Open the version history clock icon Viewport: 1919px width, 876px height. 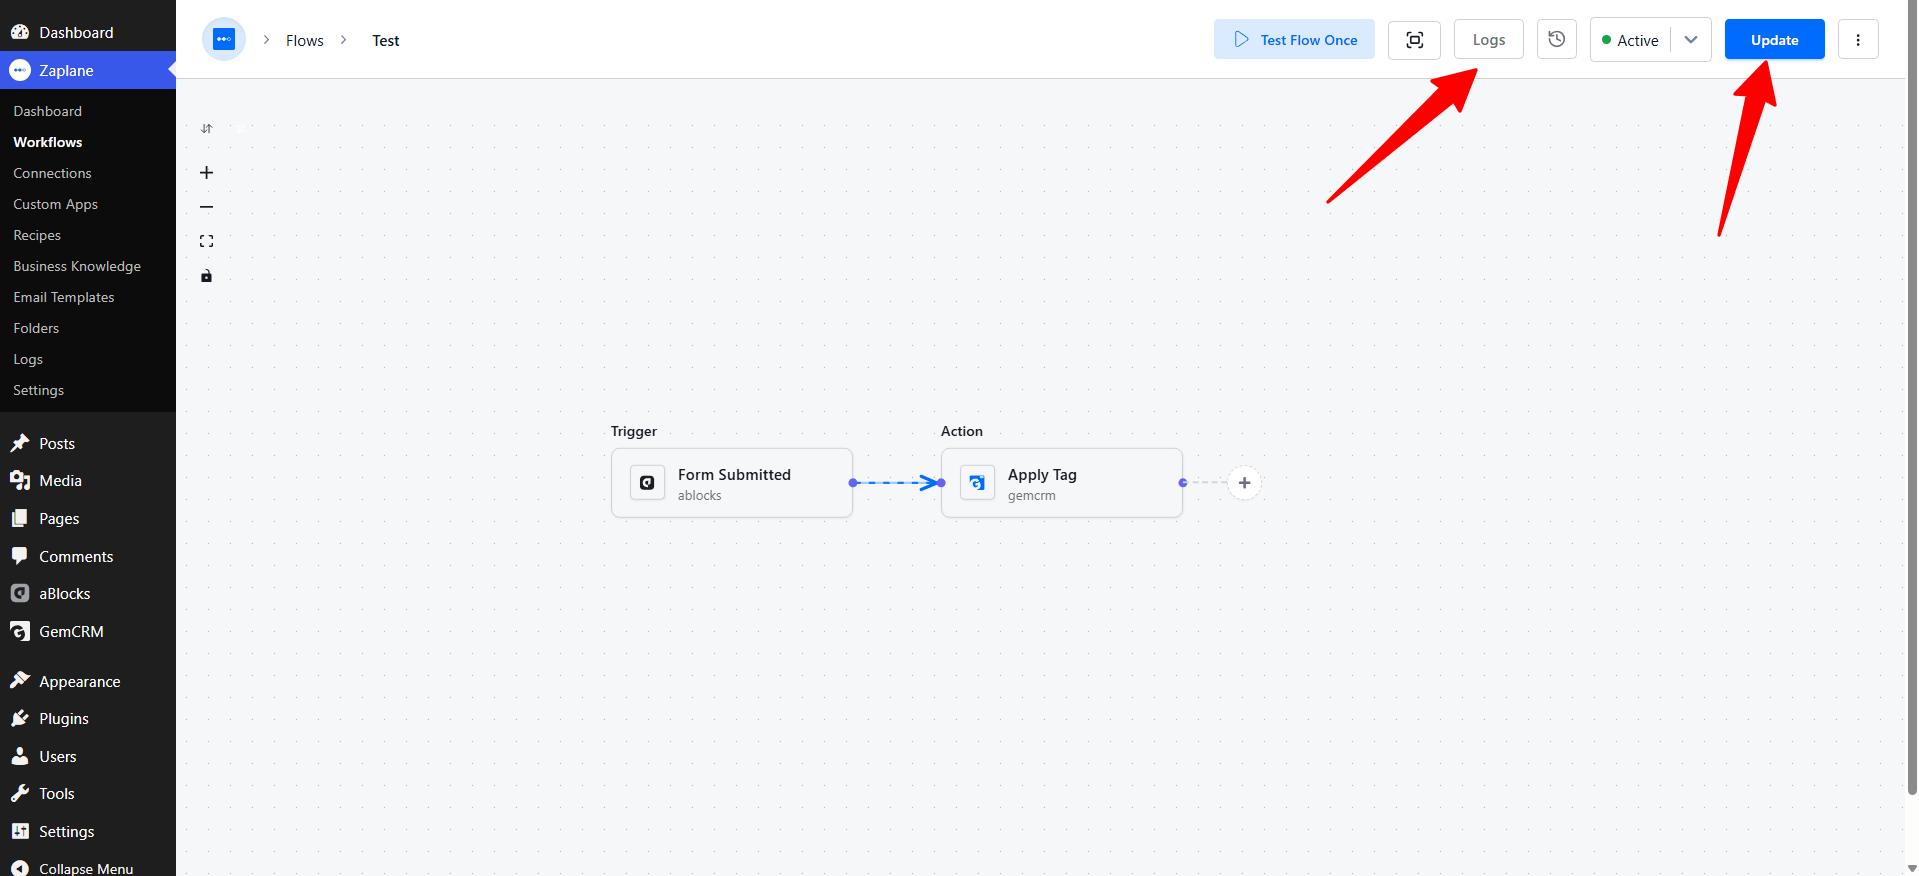pyautogui.click(x=1557, y=39)
